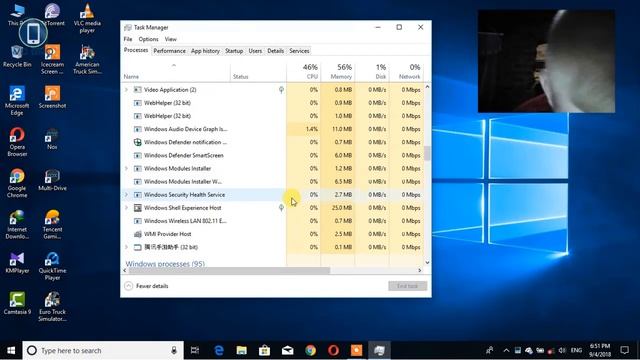Open Recycle Bin on desktop
This screenshot has width=640, height=360.
coord(17,56)
